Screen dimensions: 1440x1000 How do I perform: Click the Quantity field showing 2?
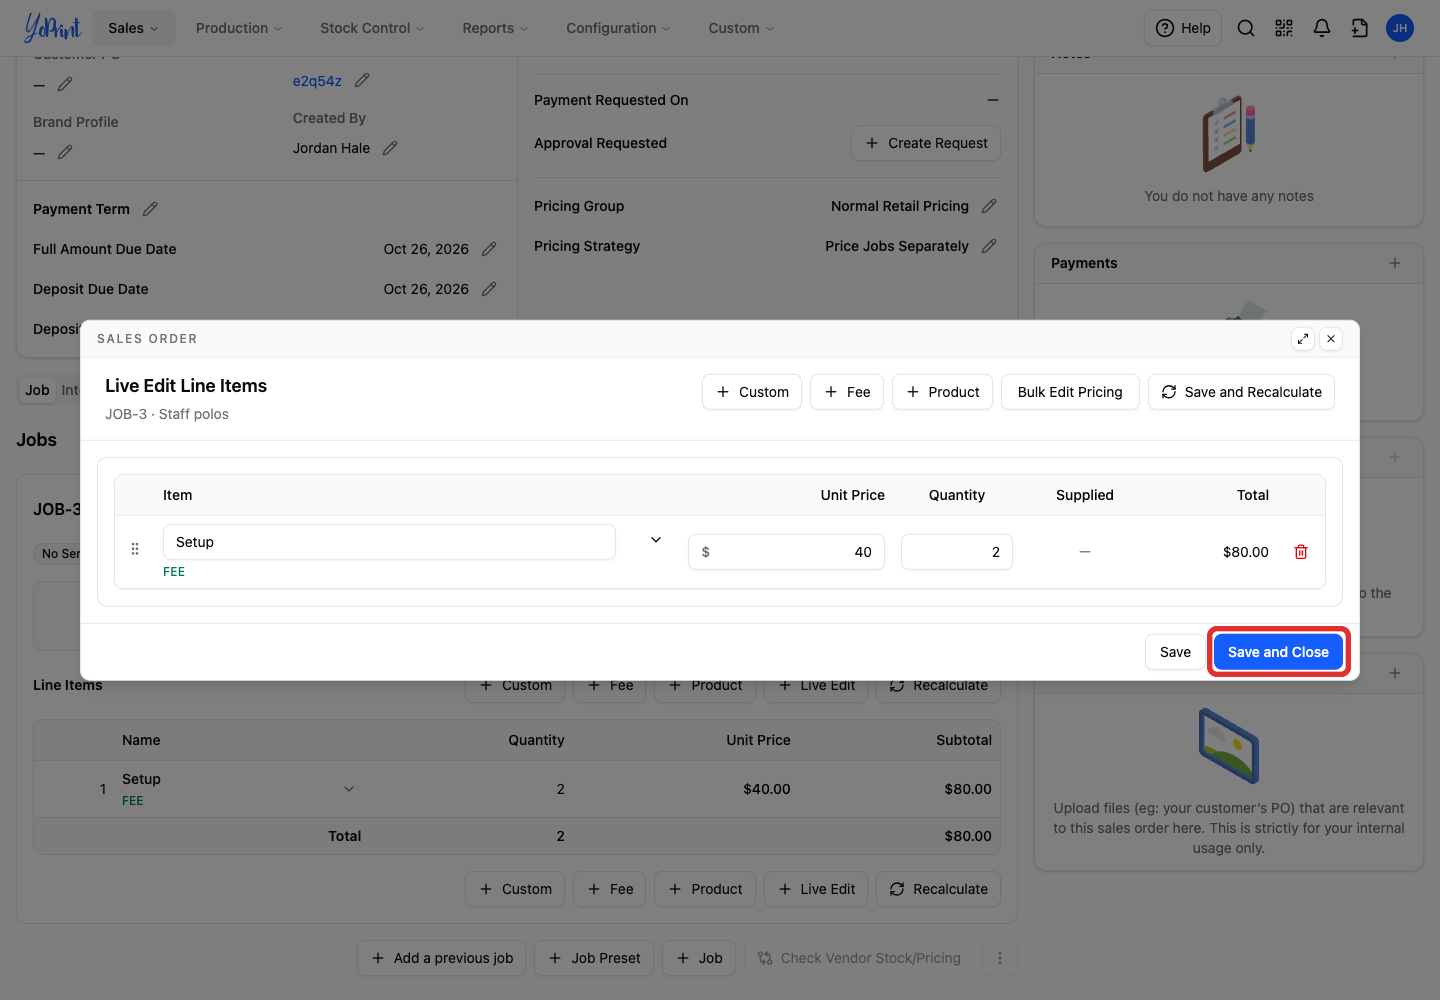click(957, 552)
